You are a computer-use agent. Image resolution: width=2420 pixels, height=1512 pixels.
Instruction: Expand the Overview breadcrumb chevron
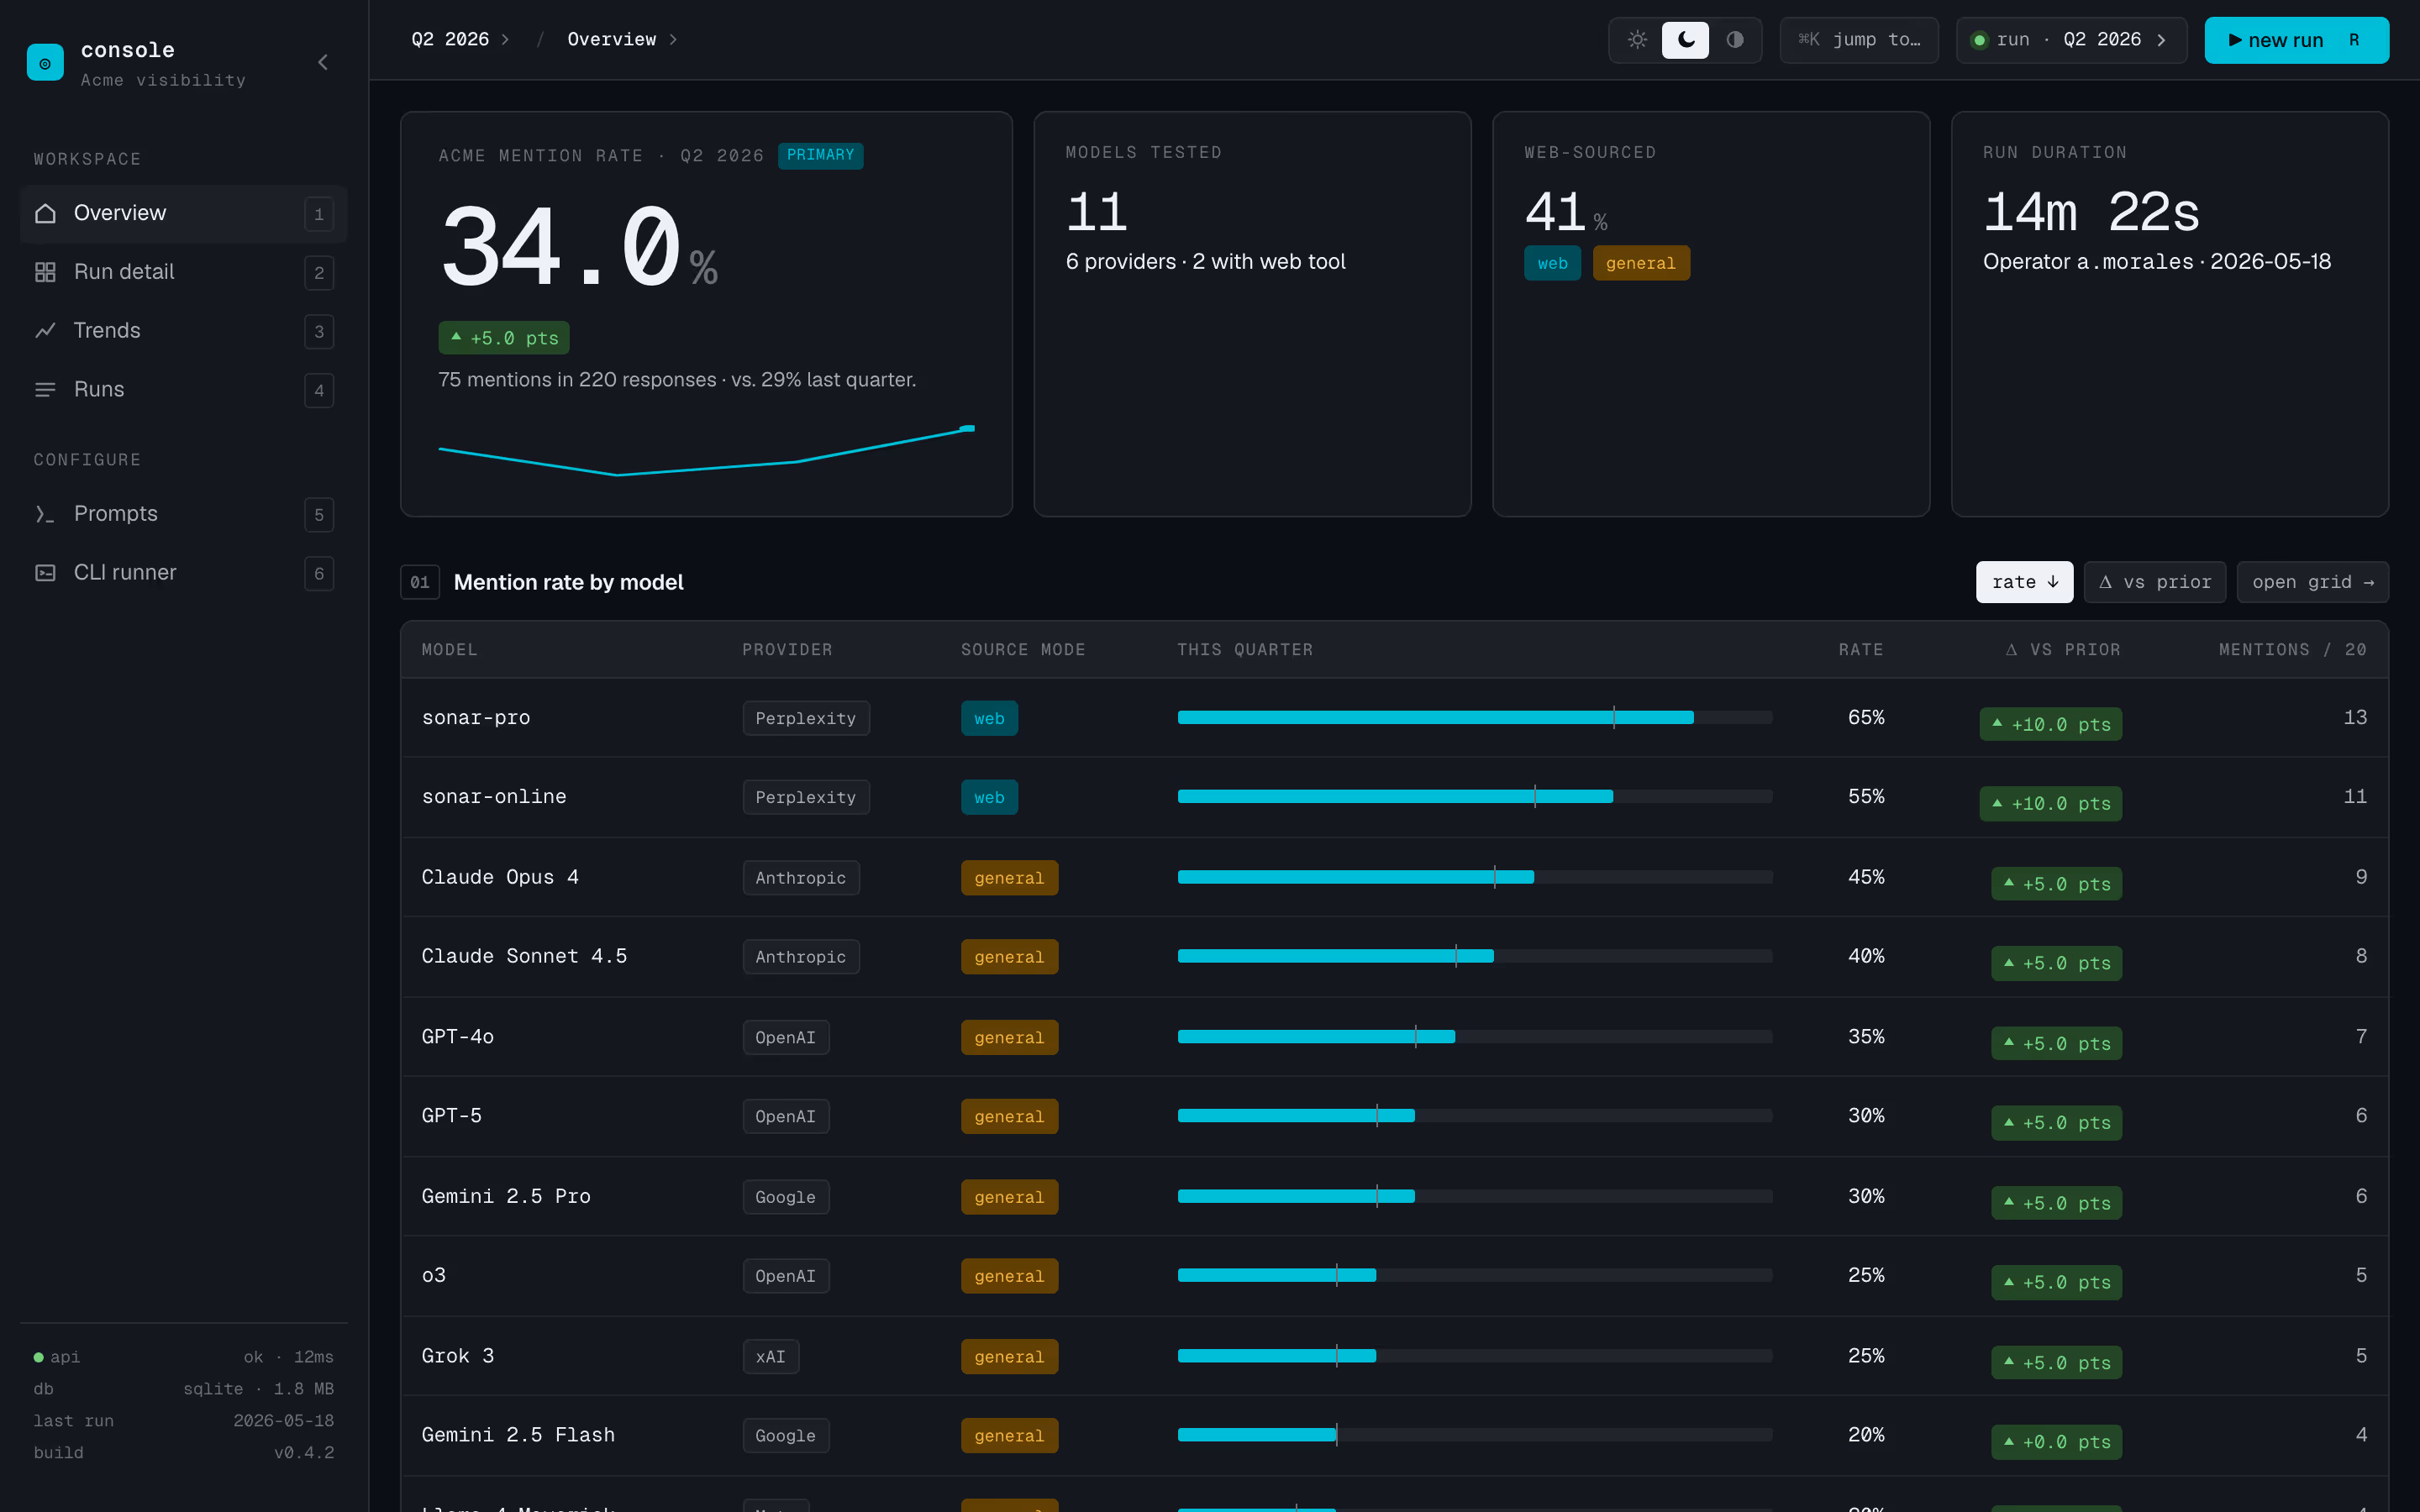673,39
